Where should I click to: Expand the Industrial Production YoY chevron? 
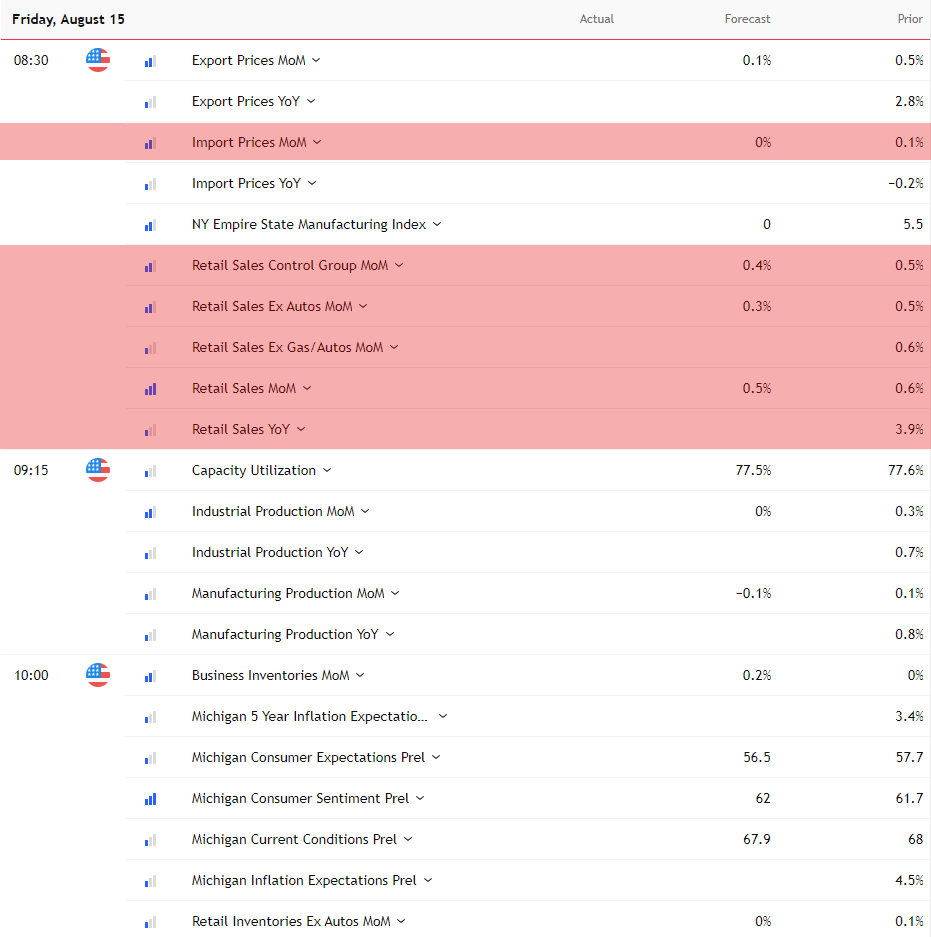359,552
